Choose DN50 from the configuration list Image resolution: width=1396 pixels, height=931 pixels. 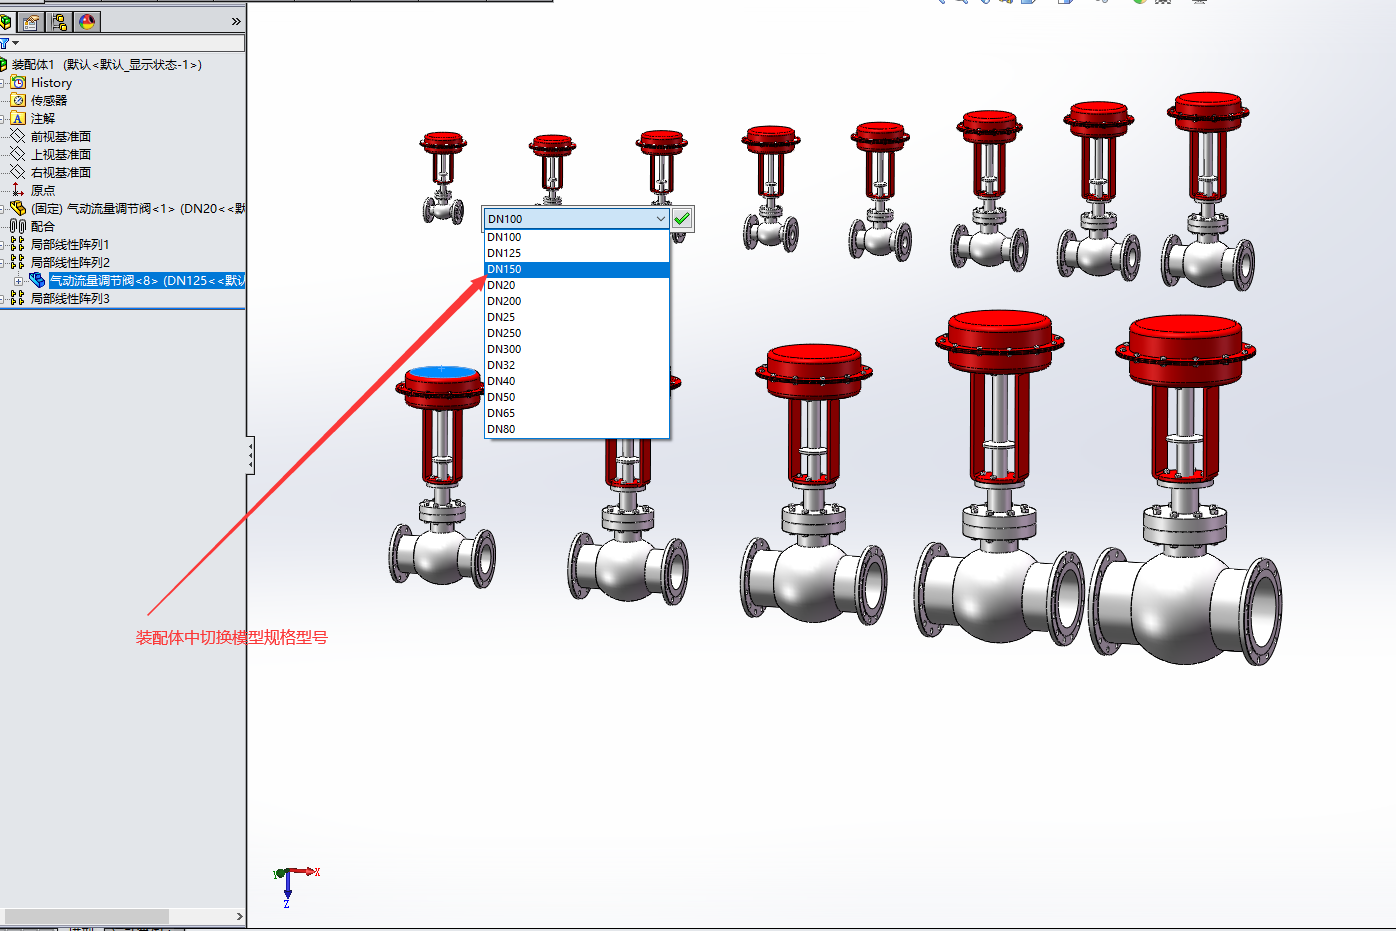pyautogui.click(x=576, y=397)
